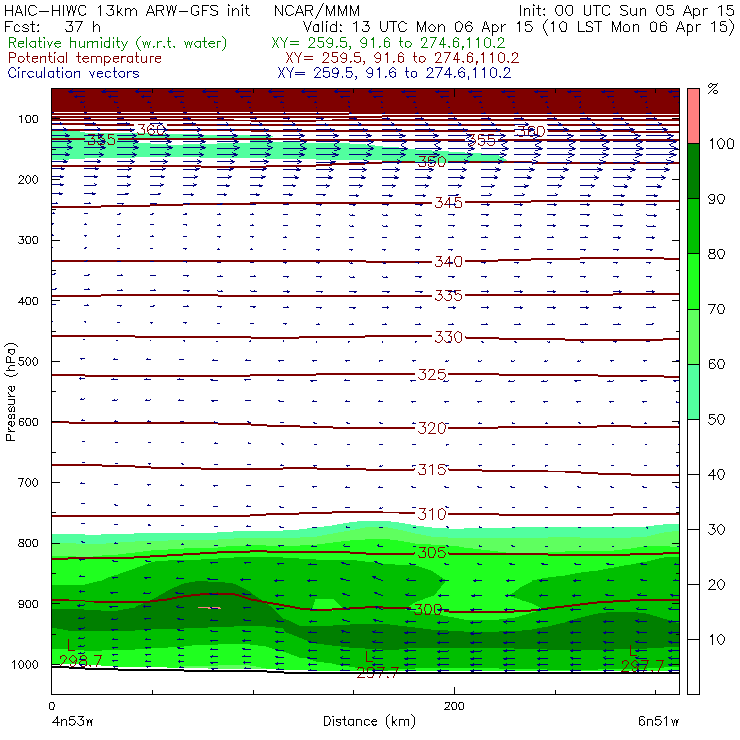The height and width of the screenshot is (740, 740).
Task: Click the 'Pressure (hPa)' axis title
Action: pyautogui.click(x=10, y=392)
